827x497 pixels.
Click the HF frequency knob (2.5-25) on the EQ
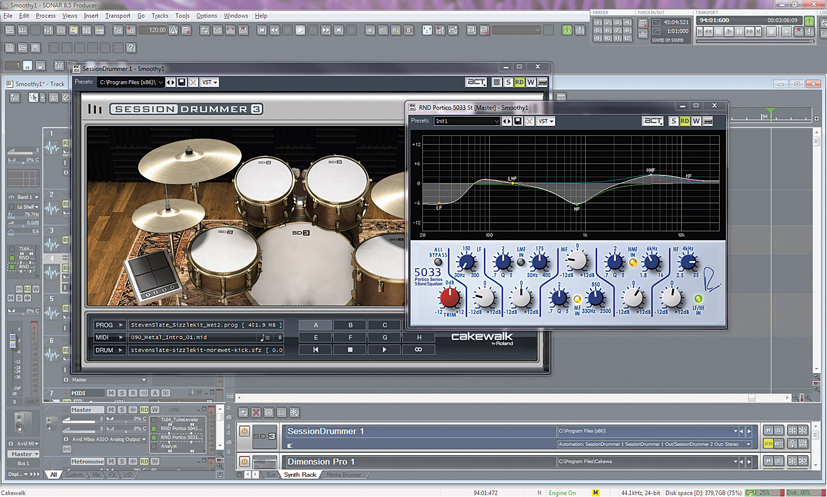688,262
